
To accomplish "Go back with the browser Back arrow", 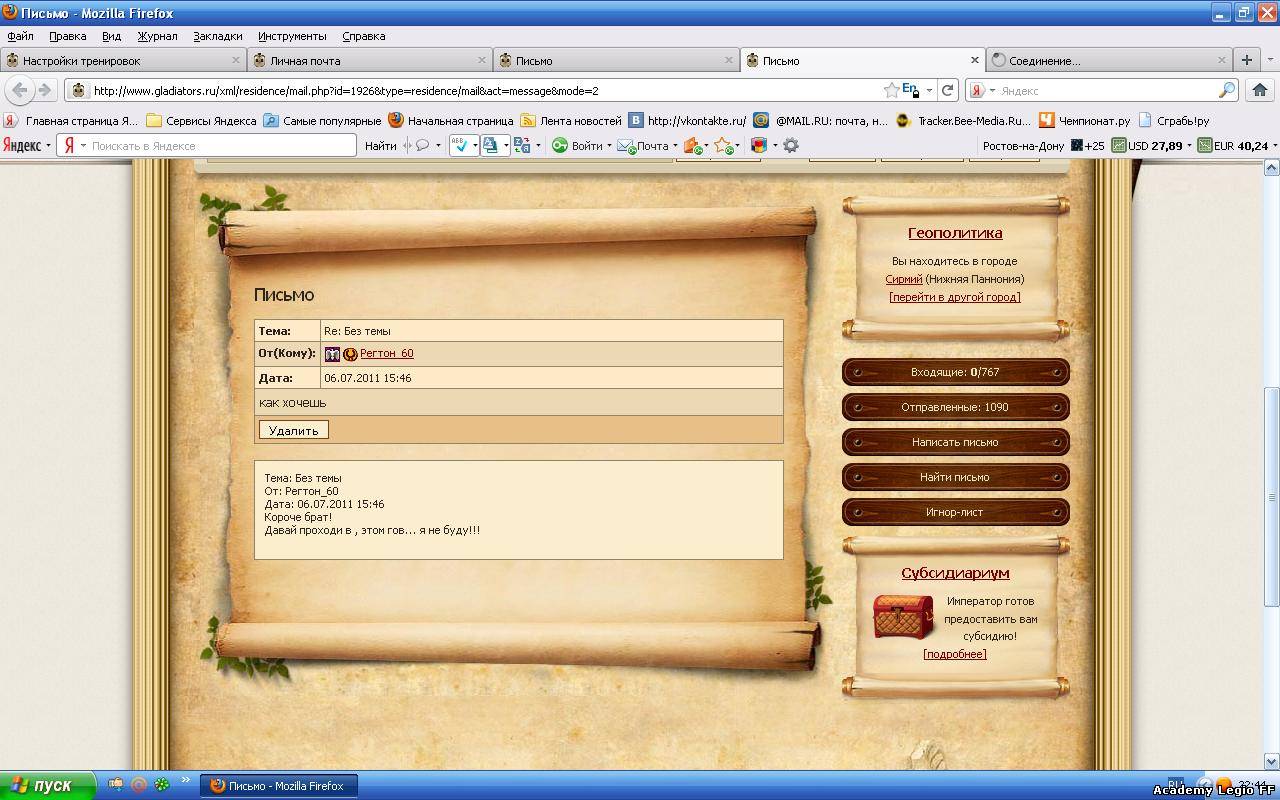I will tap(19, 90).
